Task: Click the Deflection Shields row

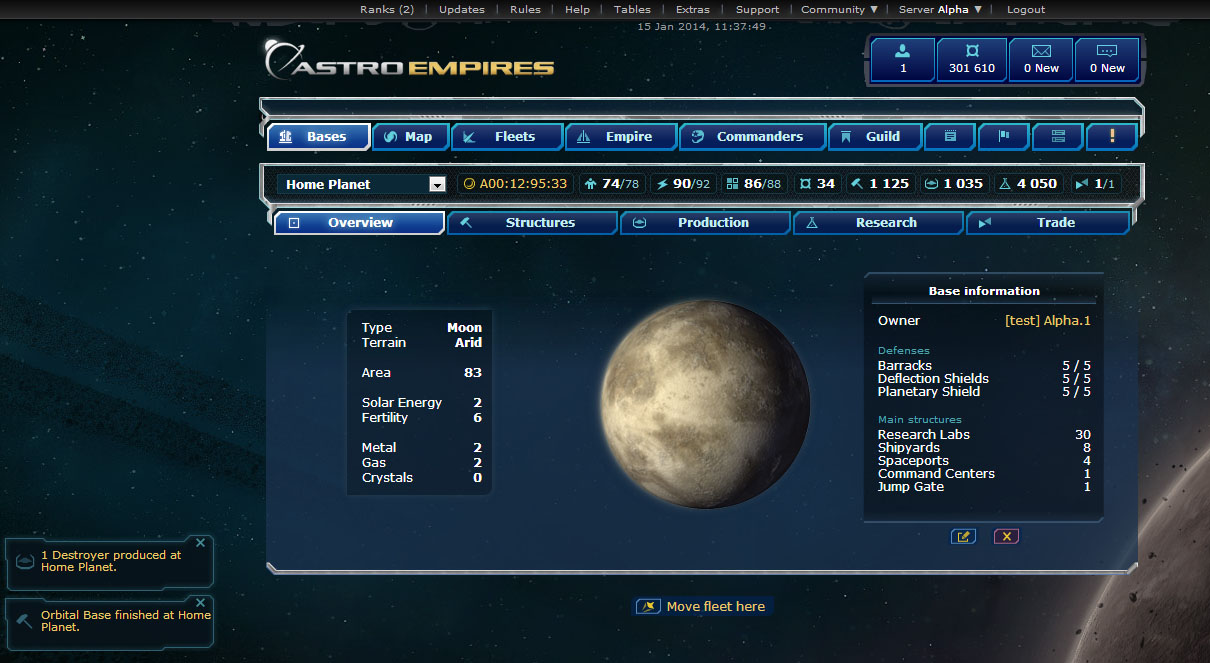Action: click(984, 379)
